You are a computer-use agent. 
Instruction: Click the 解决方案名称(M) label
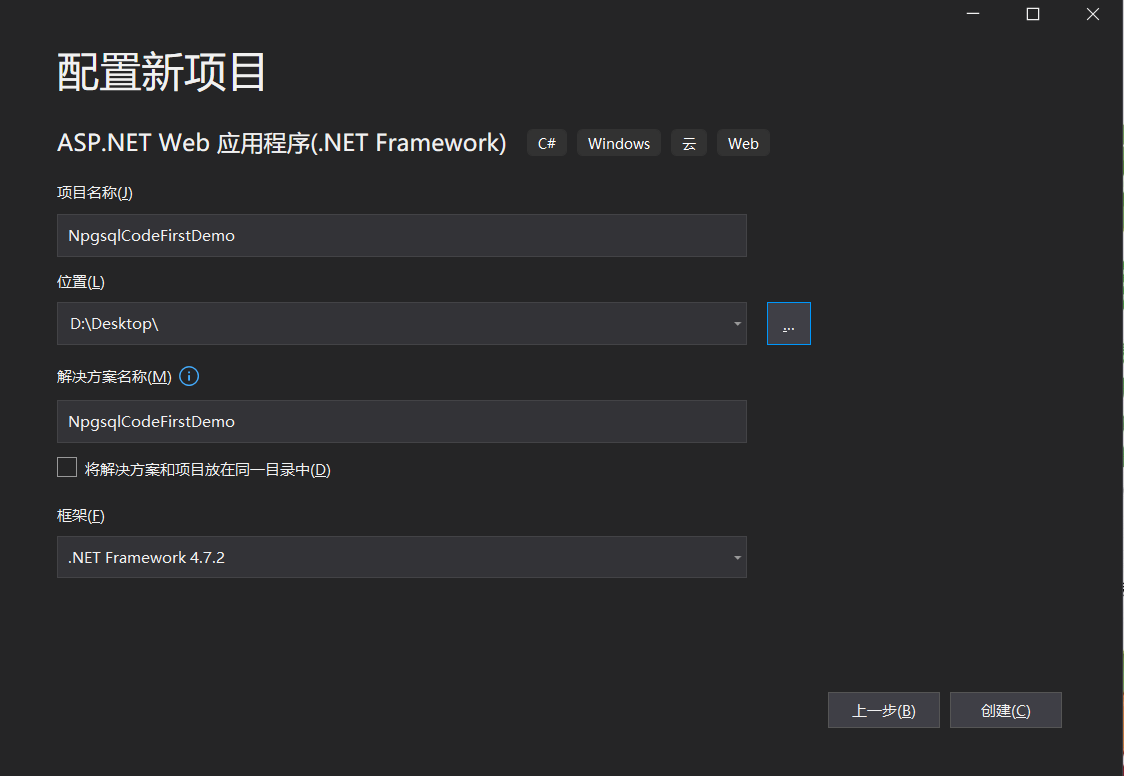click(114, 376)
